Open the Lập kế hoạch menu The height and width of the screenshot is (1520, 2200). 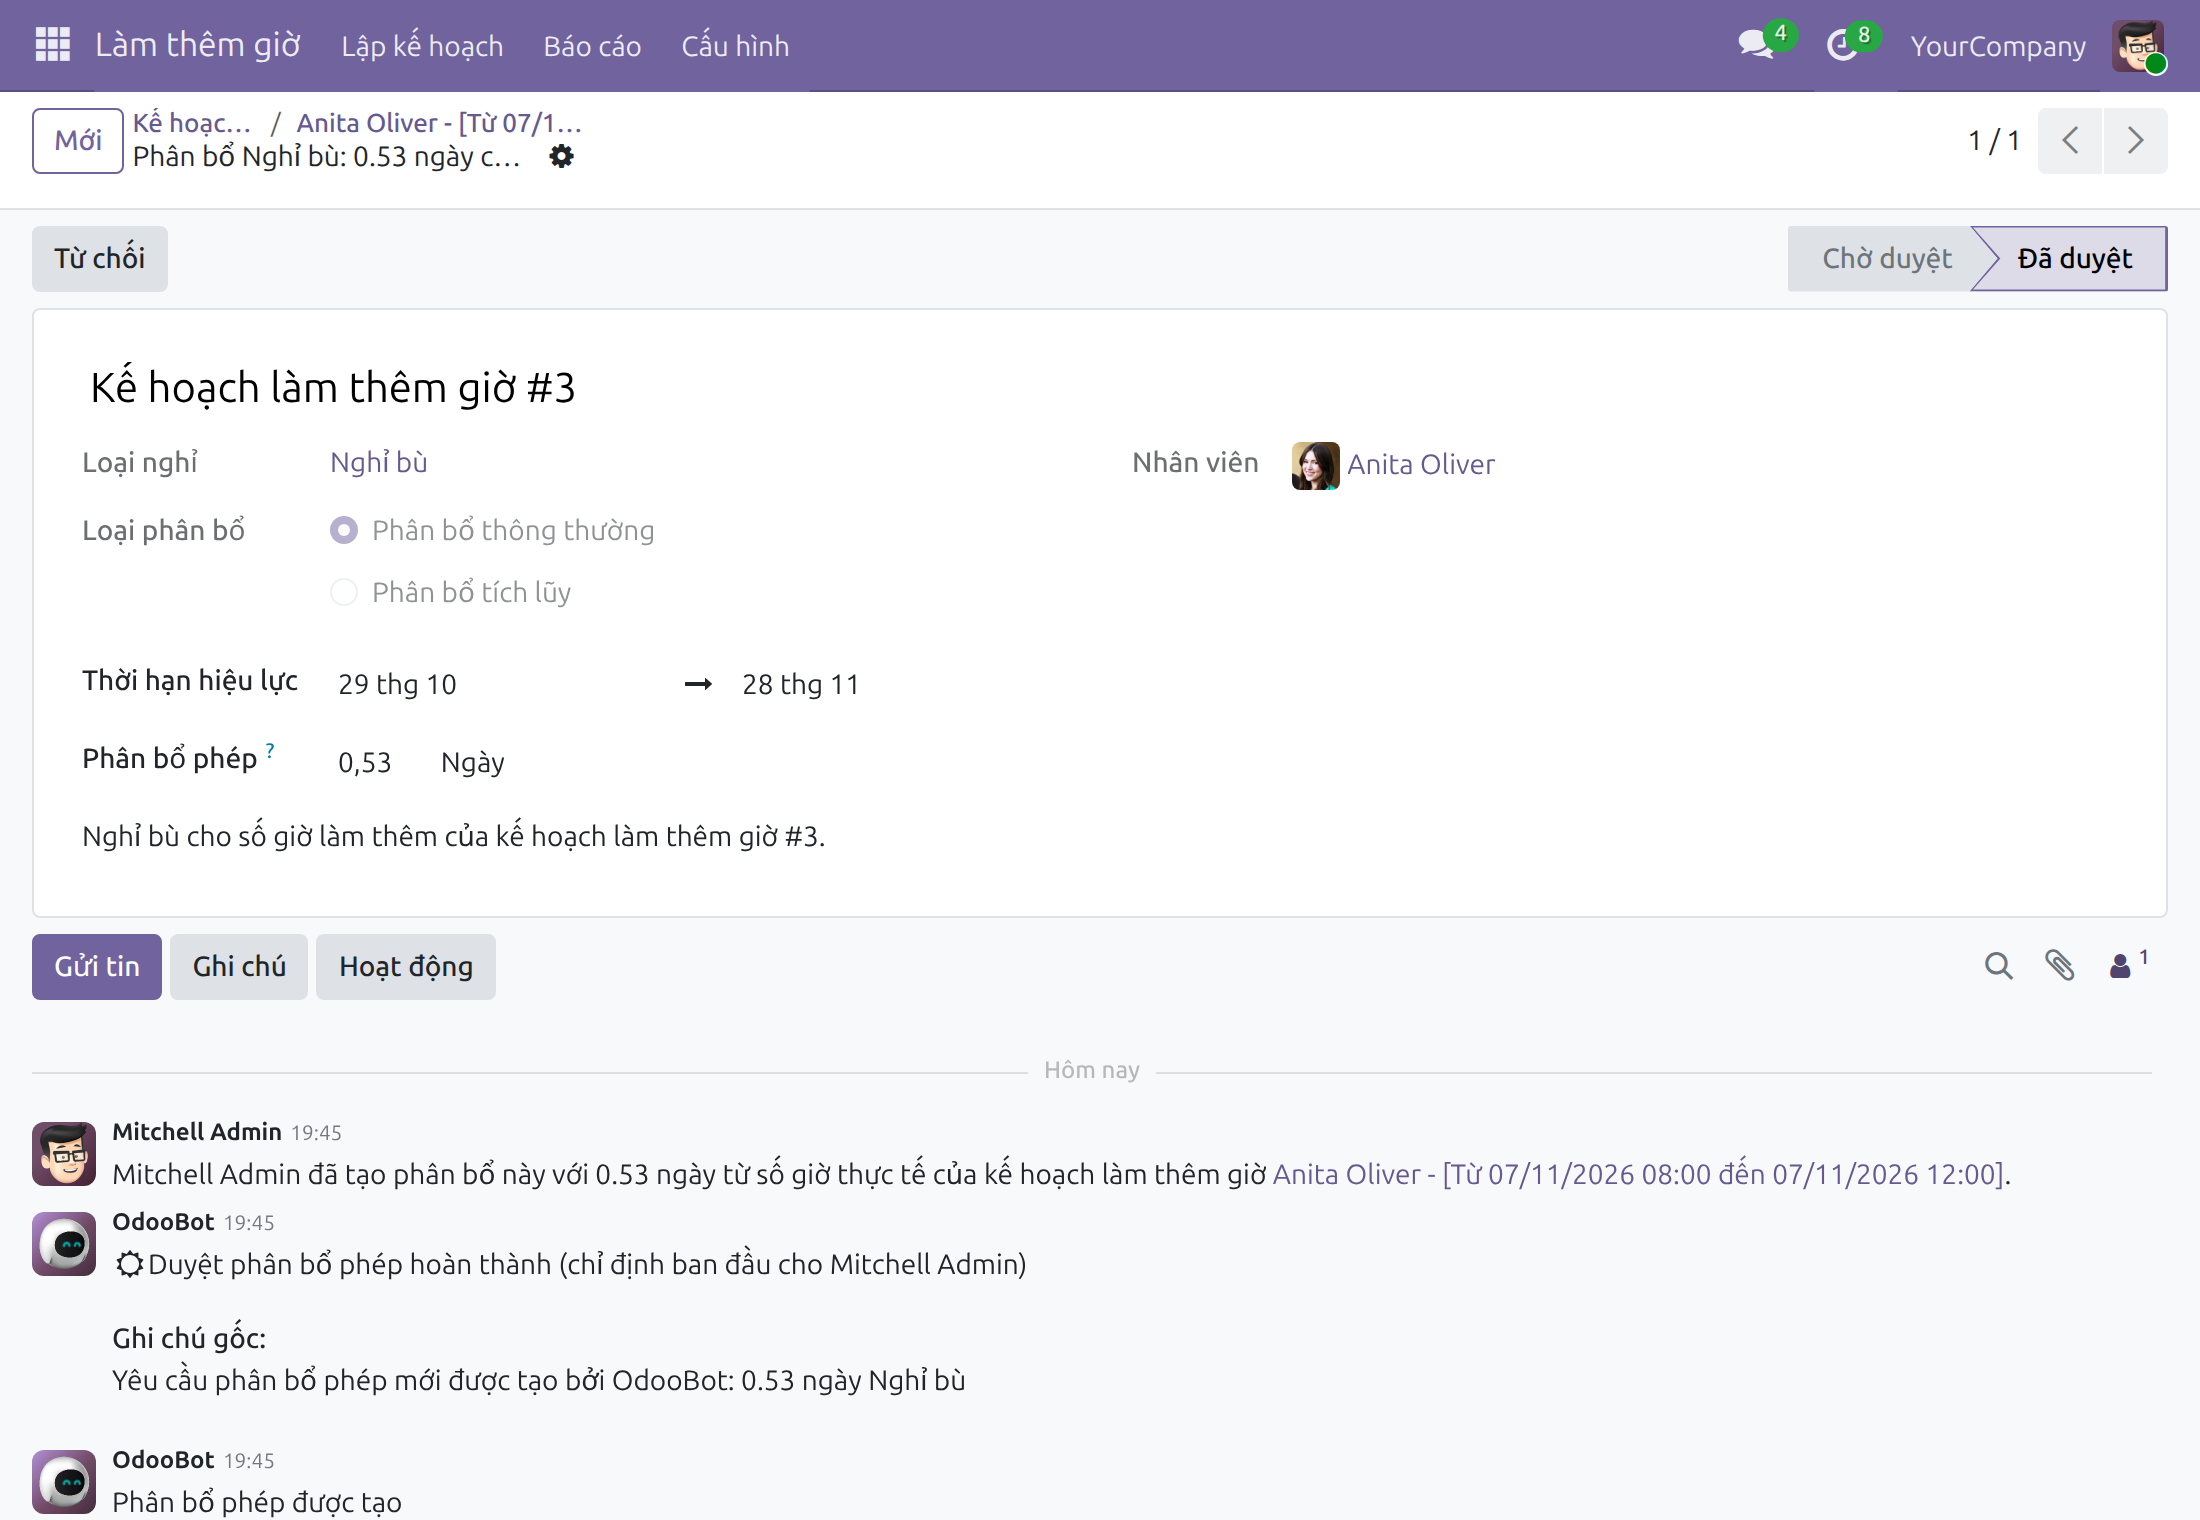(422, 46)
